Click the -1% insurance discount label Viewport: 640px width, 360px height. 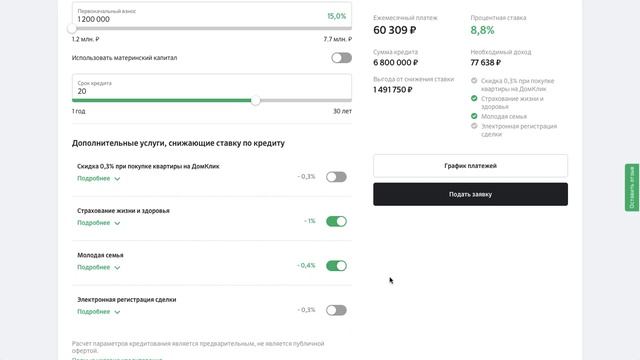coord(310,221)
